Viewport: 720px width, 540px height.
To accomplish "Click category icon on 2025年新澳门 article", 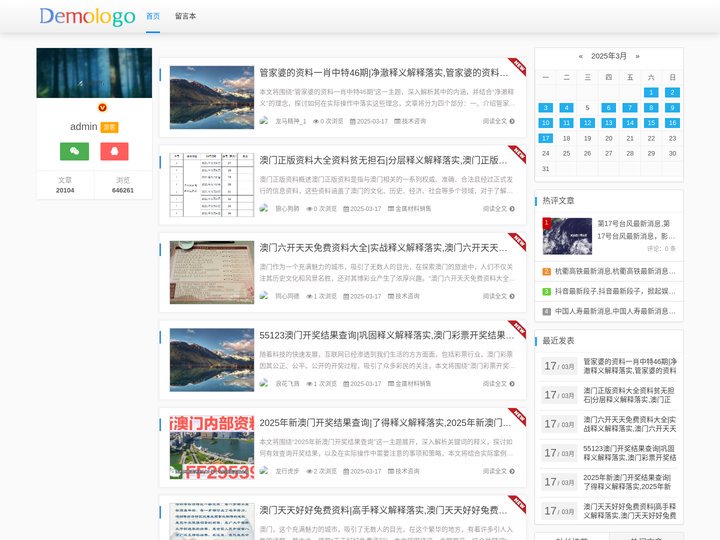I will [x=391, y=471].
